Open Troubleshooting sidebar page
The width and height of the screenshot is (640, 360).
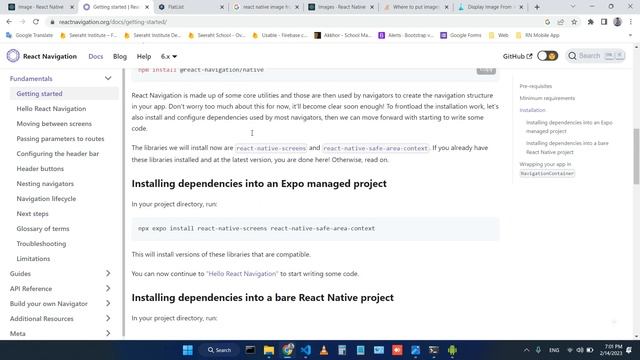tap(41, 244)
